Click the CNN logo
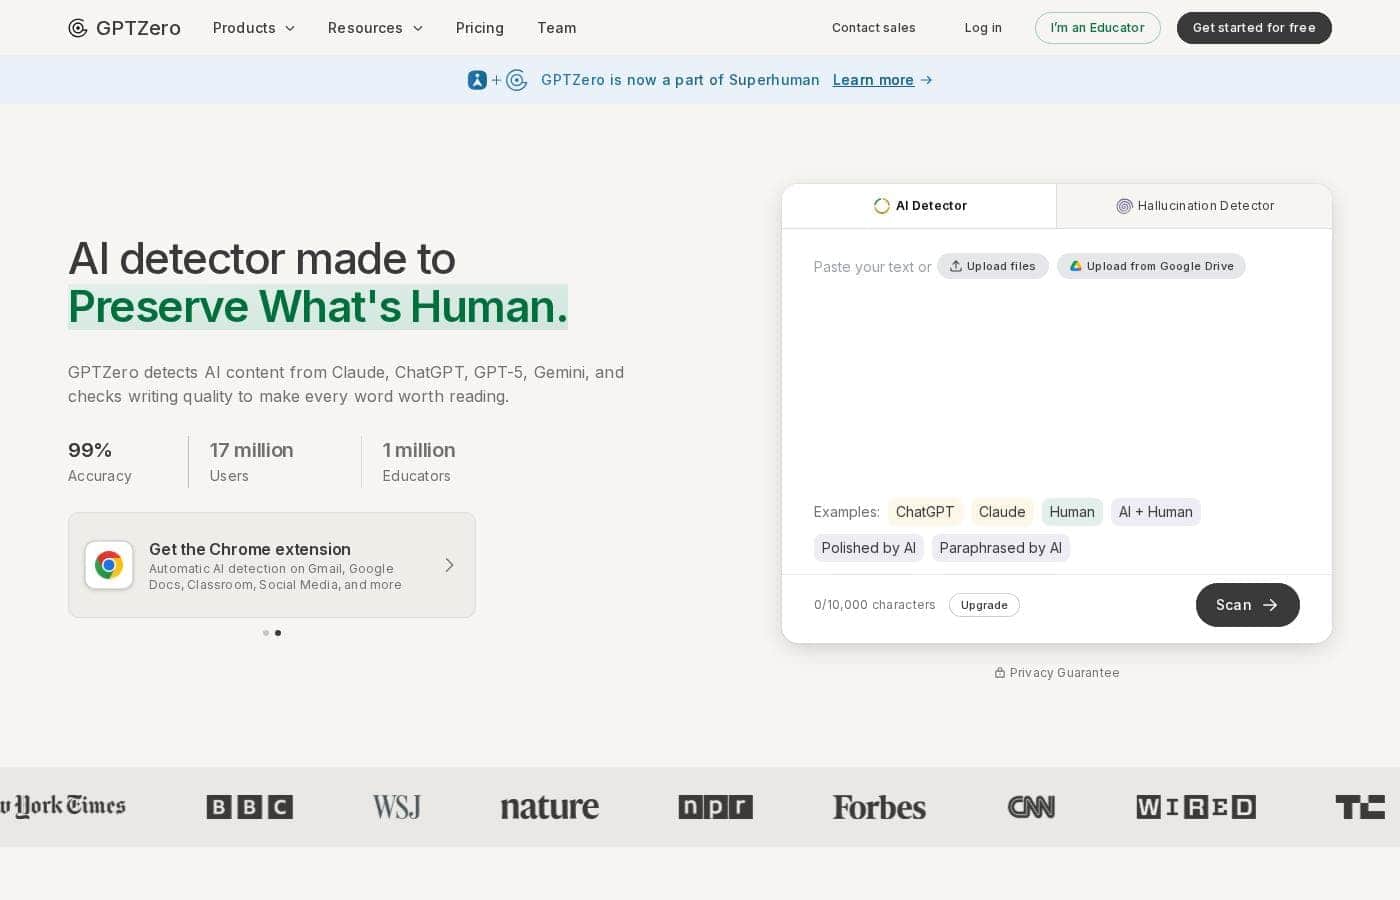 [x=1031, y=807]
